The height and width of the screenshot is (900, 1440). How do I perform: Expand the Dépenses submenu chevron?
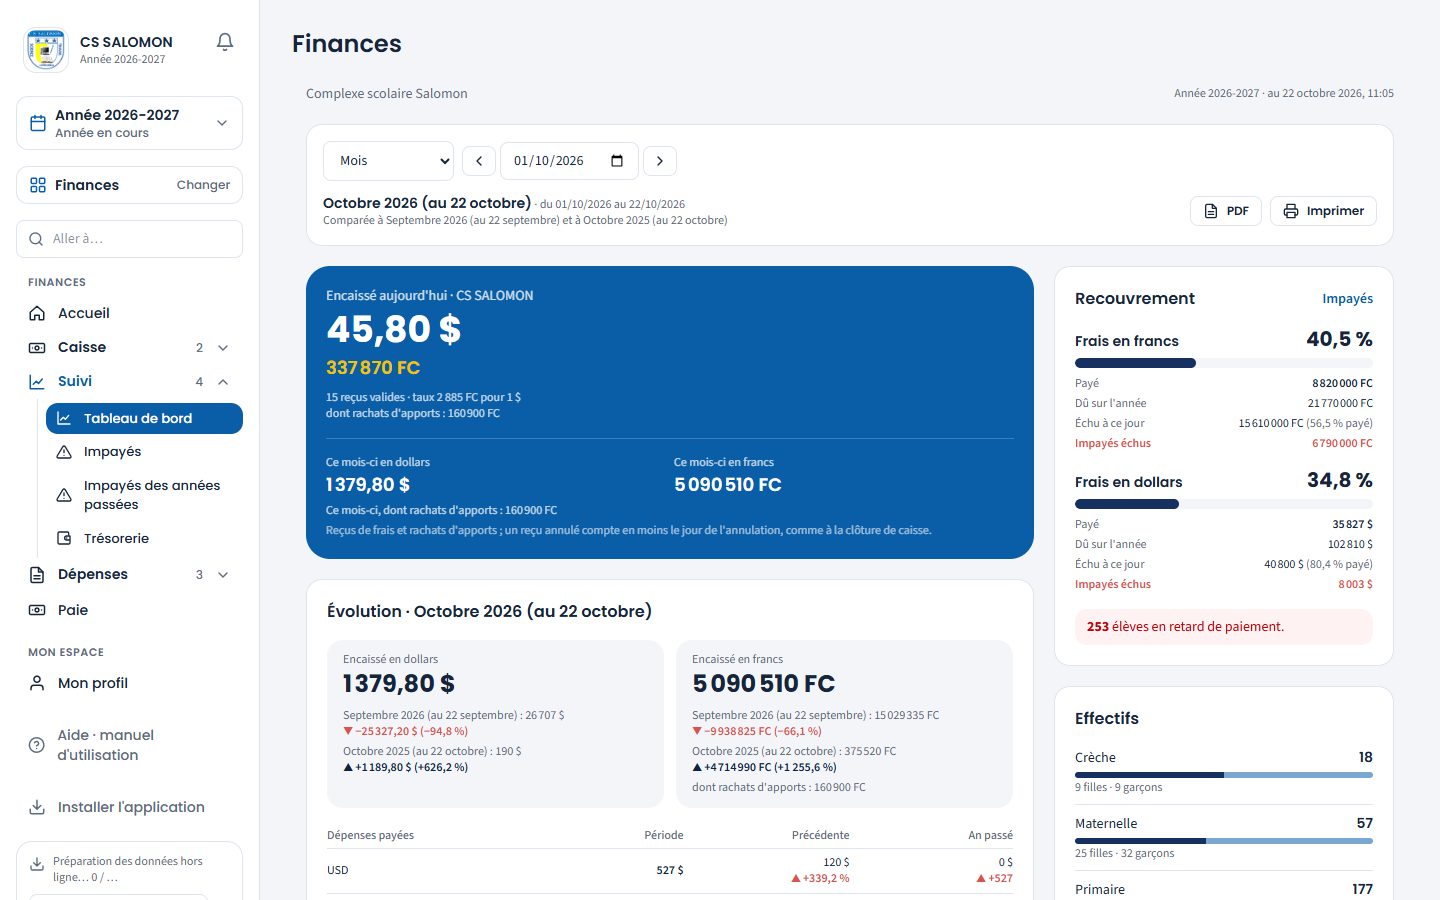223,575
